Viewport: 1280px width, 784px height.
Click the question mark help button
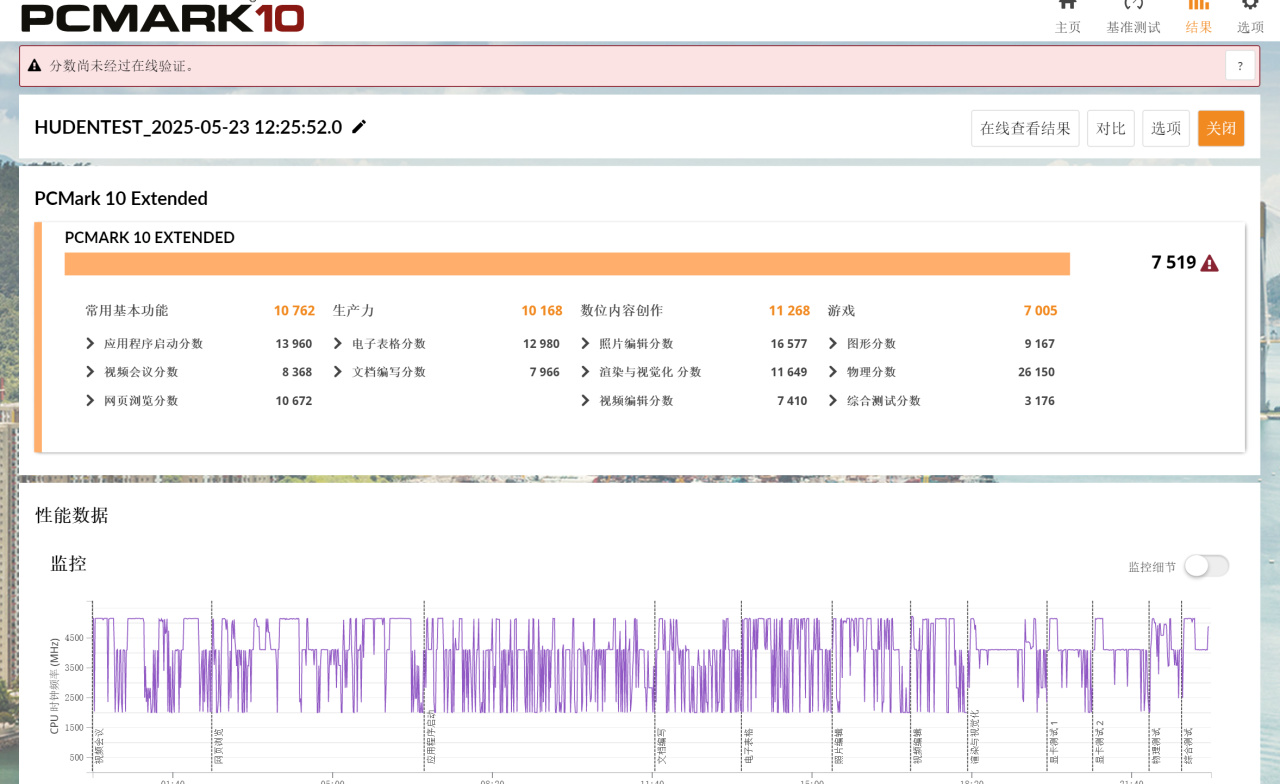[1240, 66]
